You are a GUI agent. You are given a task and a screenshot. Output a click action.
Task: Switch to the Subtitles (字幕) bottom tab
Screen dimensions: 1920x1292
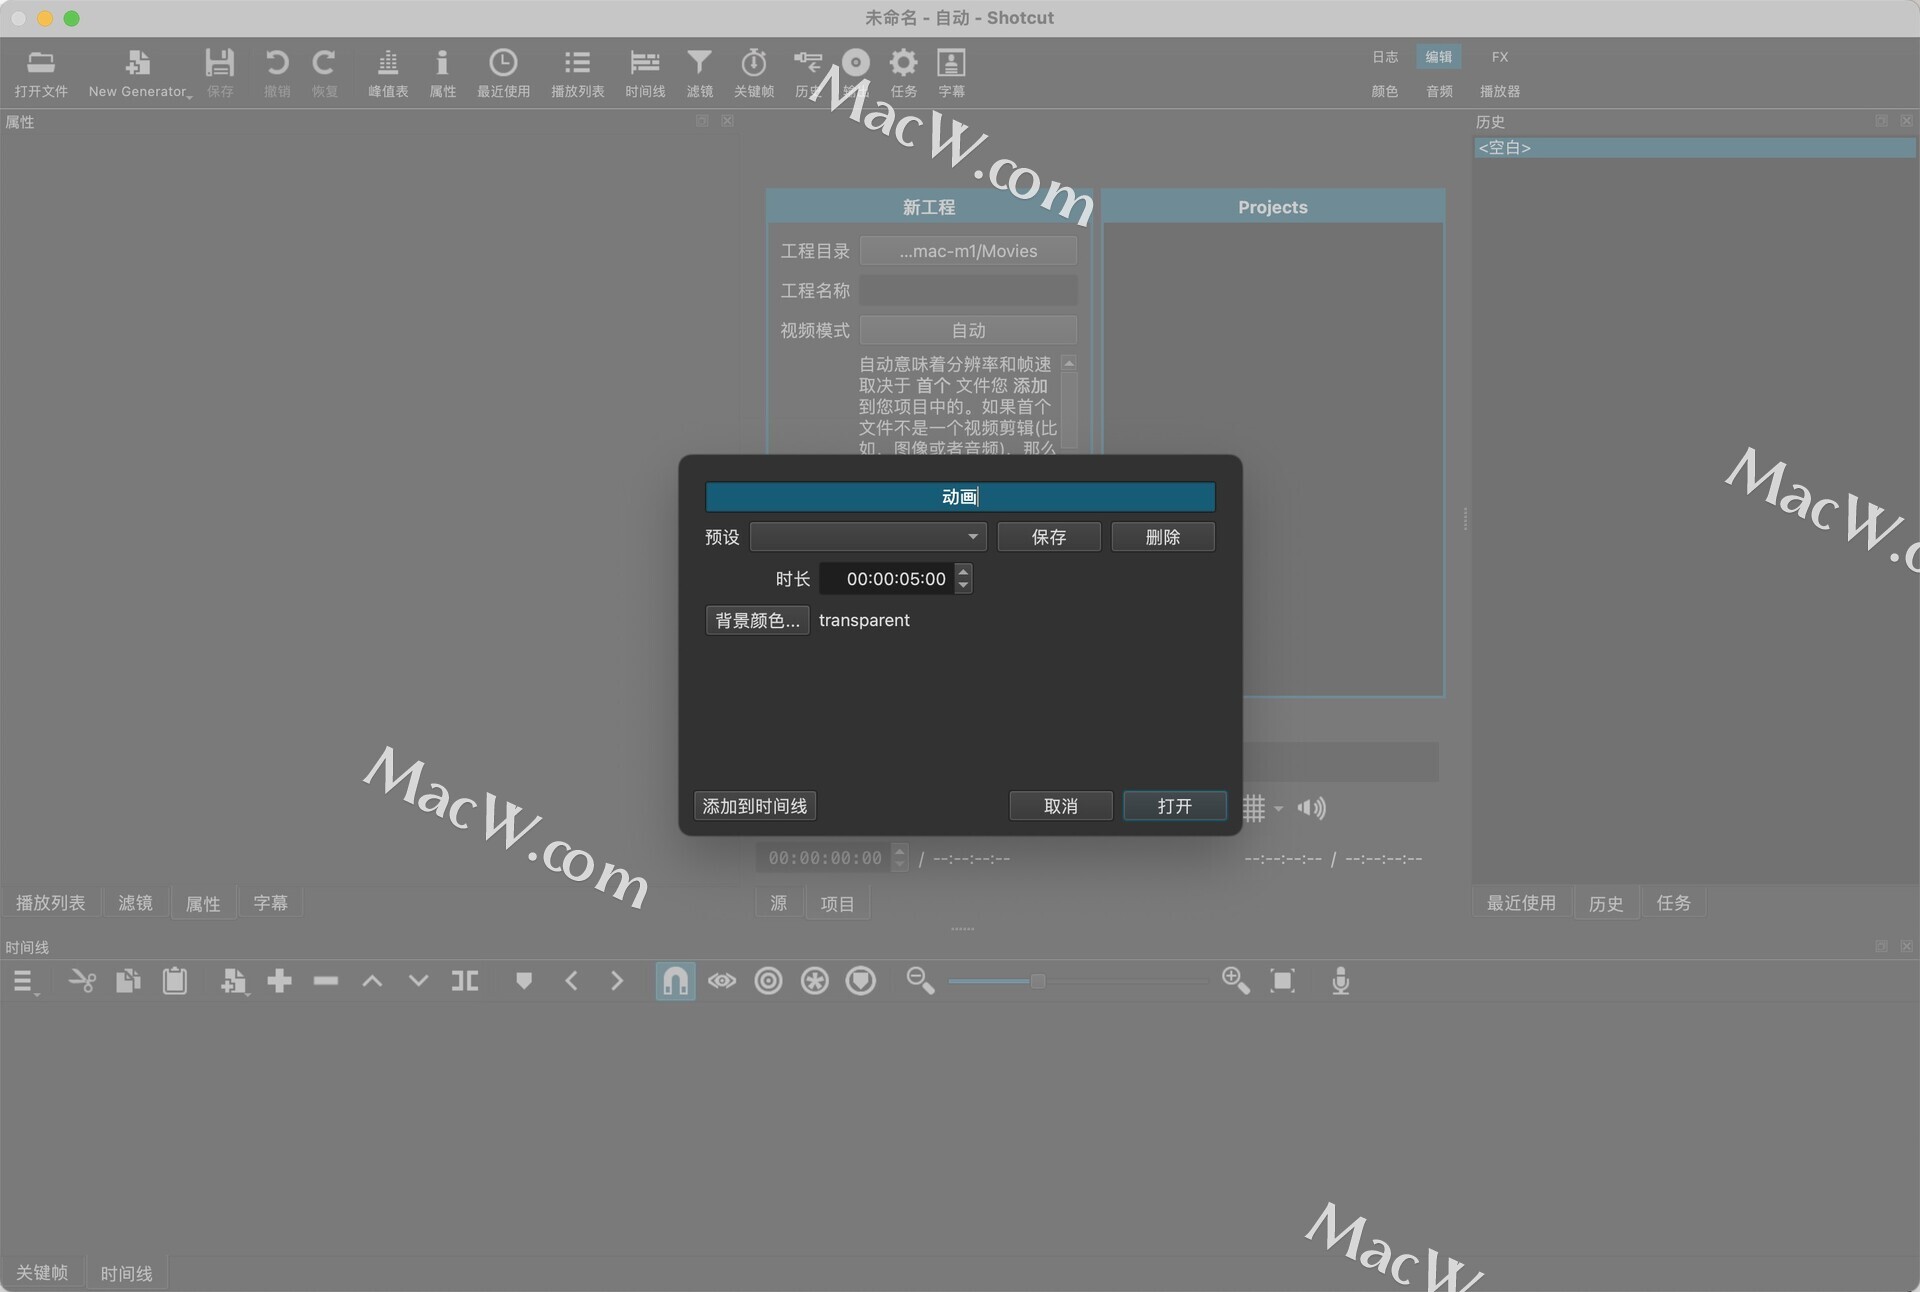click(270, 903)
